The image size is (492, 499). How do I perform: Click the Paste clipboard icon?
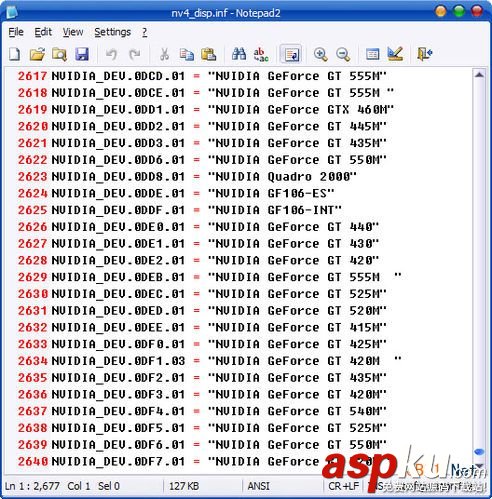[209, 54]
